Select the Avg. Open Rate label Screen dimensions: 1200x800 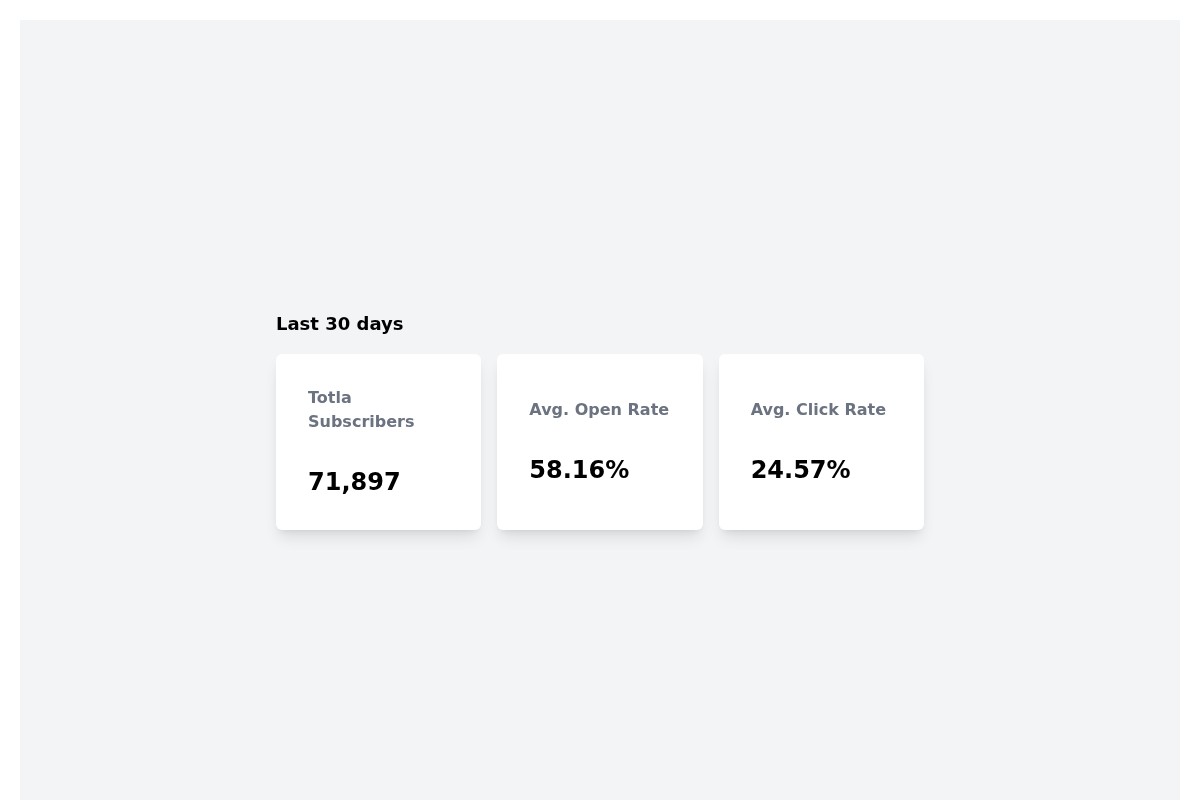[598, 409]
